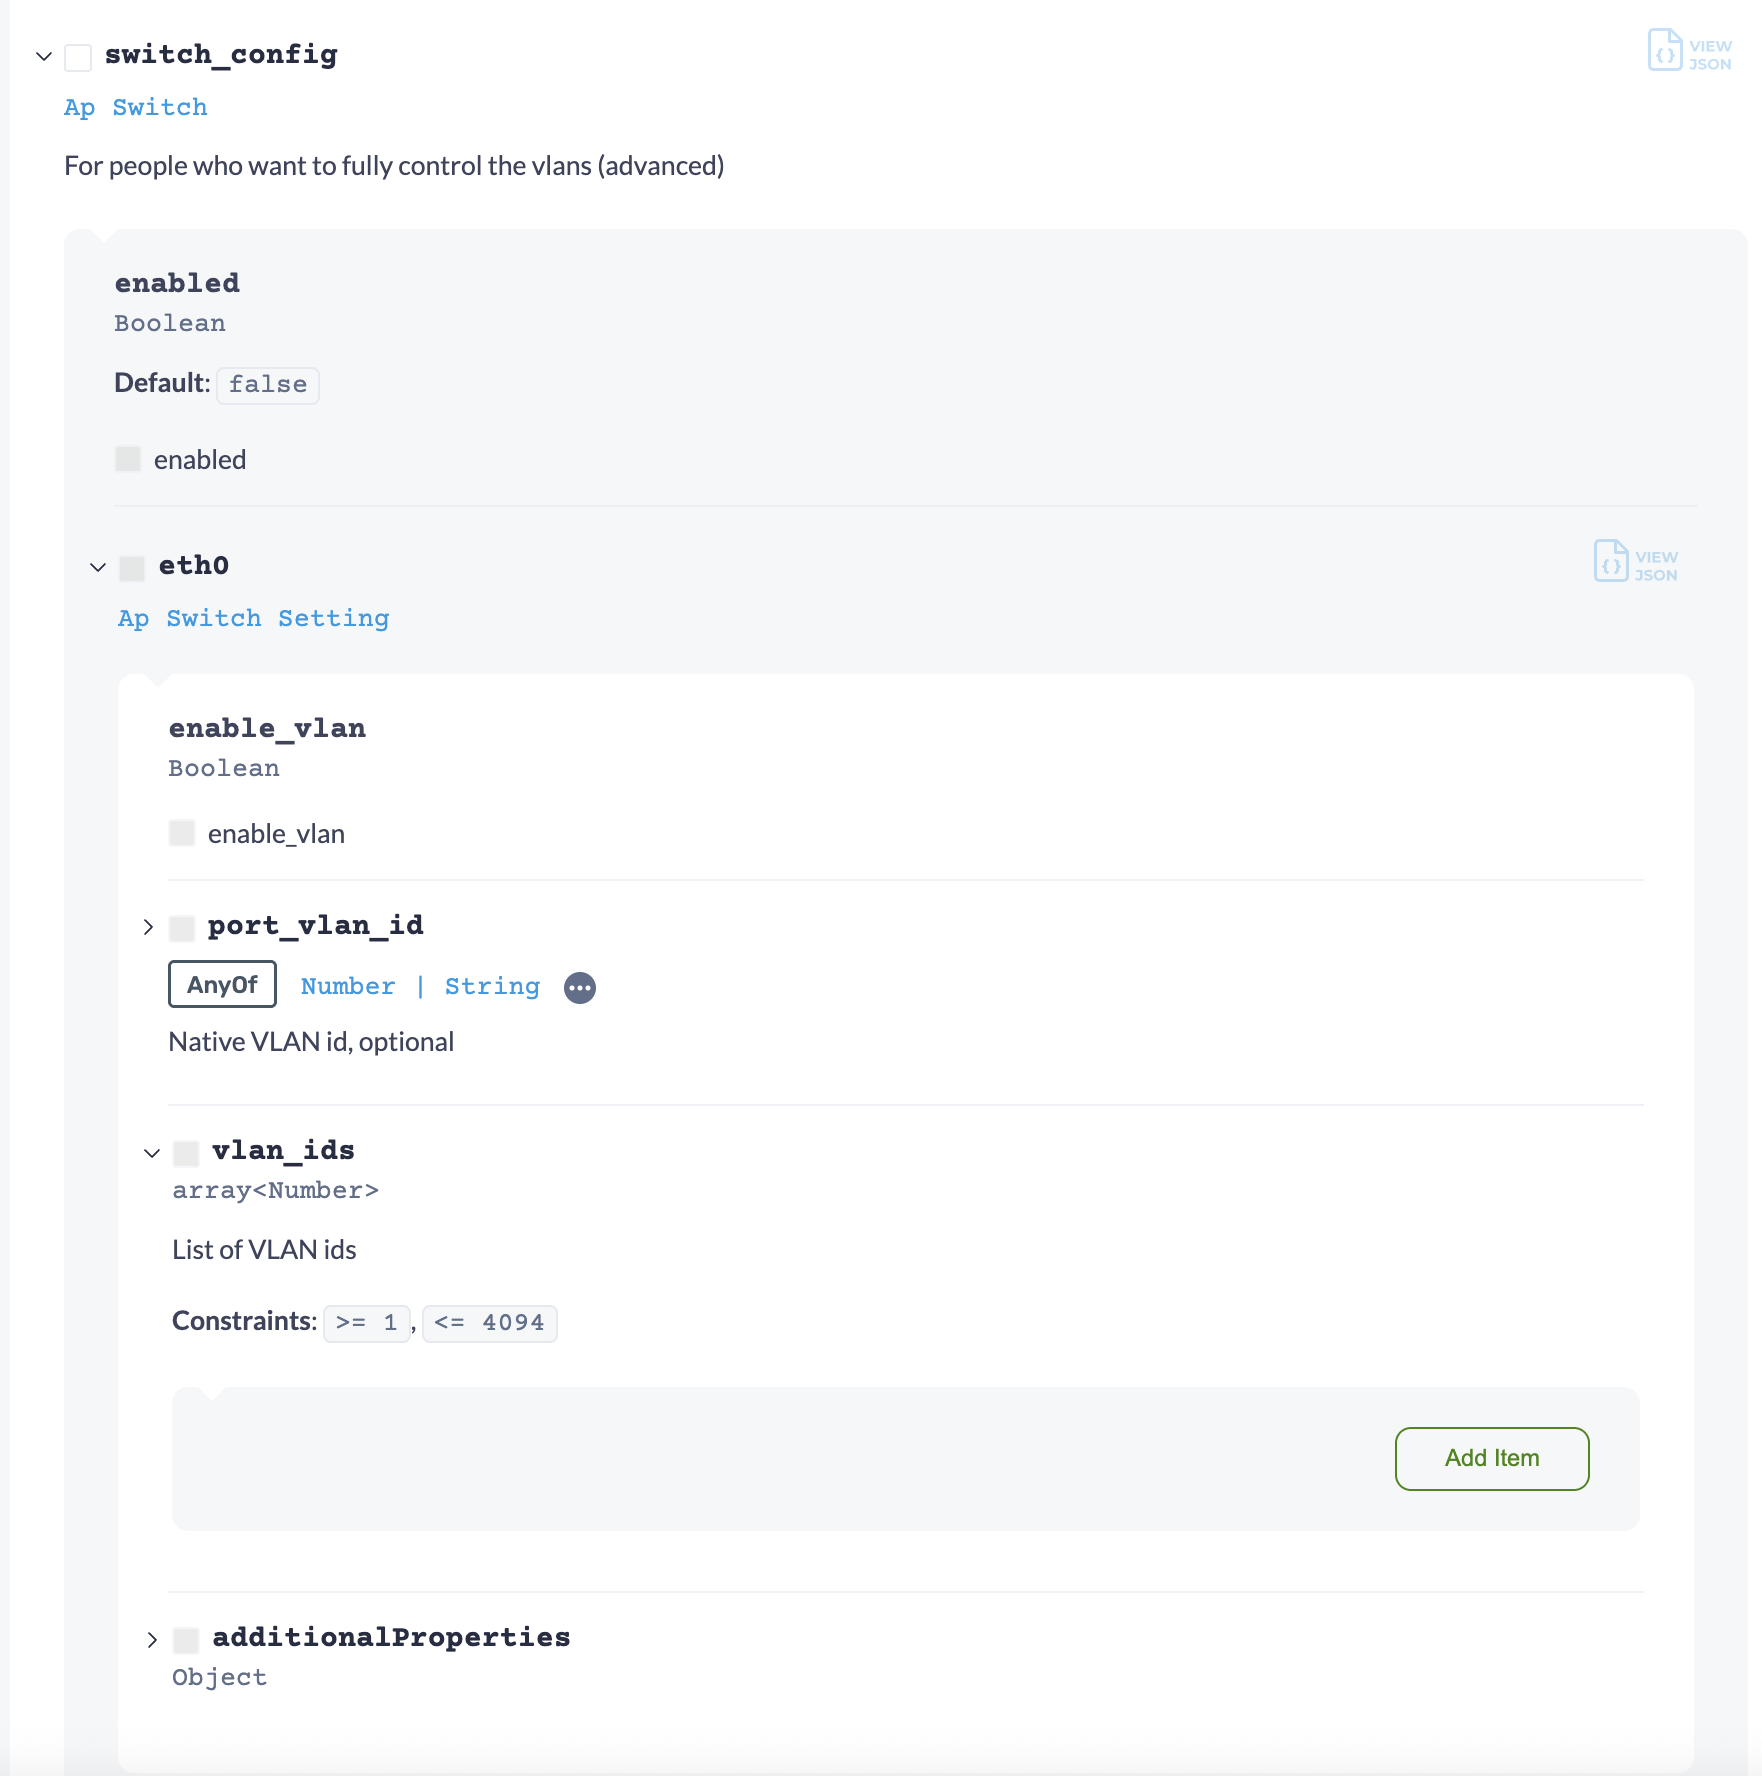1762x1776 pixels.
Task: Click the ellipsis icon beside Number | String
Action: tap(580, 988)
